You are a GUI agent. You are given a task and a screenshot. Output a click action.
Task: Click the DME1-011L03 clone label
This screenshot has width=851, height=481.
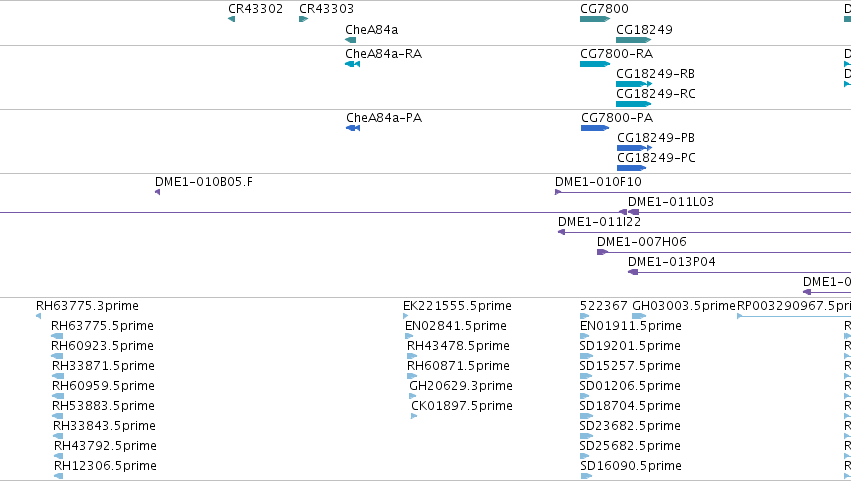[x=671, y=202]
